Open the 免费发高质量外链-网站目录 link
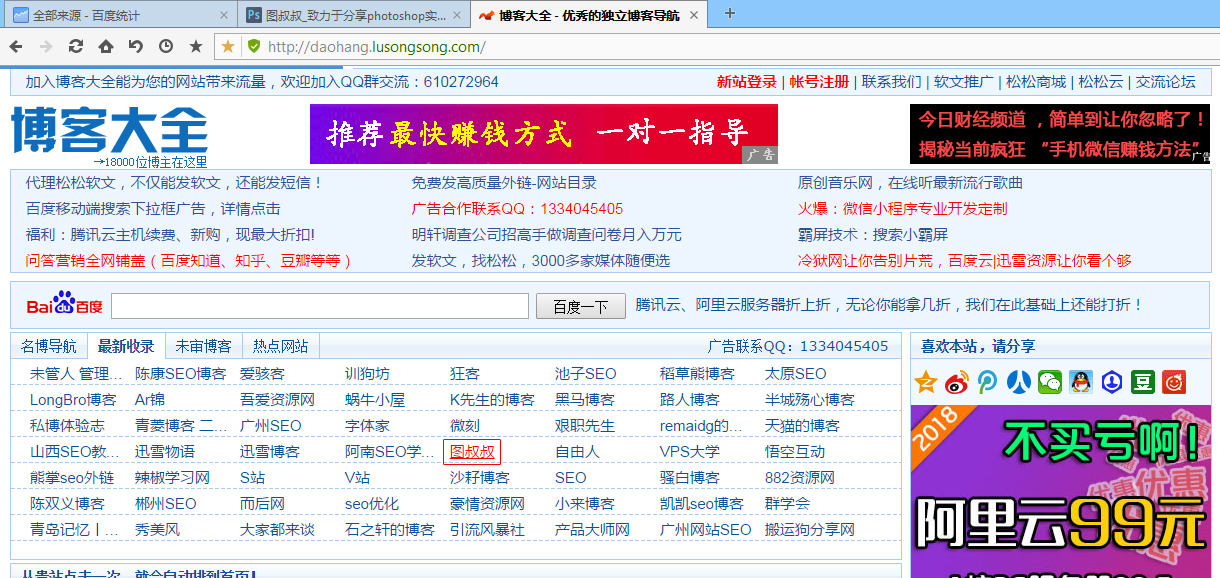 (x=504, y=183)
